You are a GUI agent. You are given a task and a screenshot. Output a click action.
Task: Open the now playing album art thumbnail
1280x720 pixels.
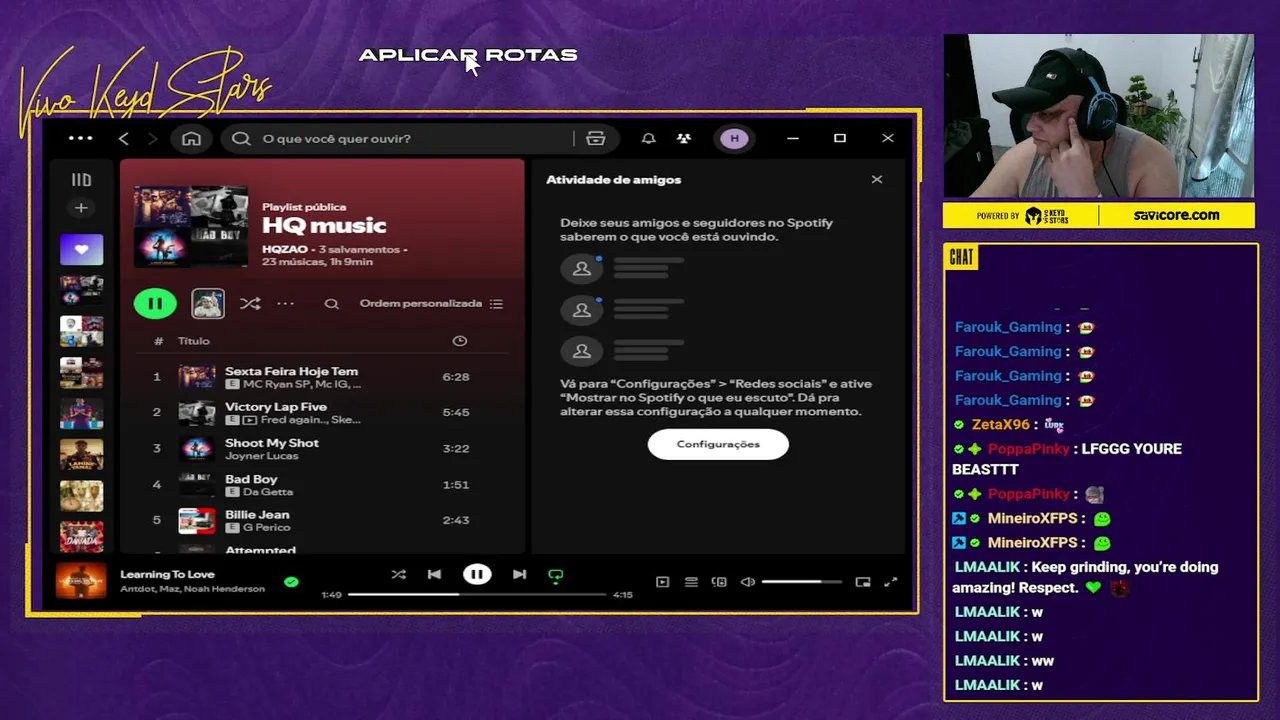[x=81, y=580]
